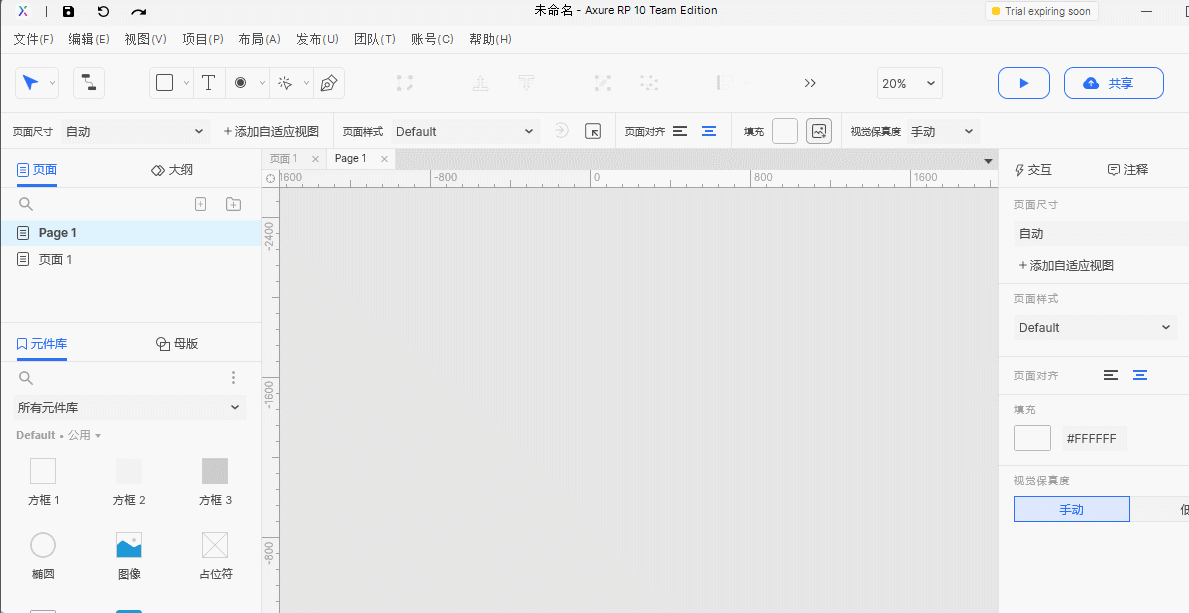Open the 所有元件库 library dropdown
Screen dimensions: 1189x613
pyautogui.click(x=129, y=407)
